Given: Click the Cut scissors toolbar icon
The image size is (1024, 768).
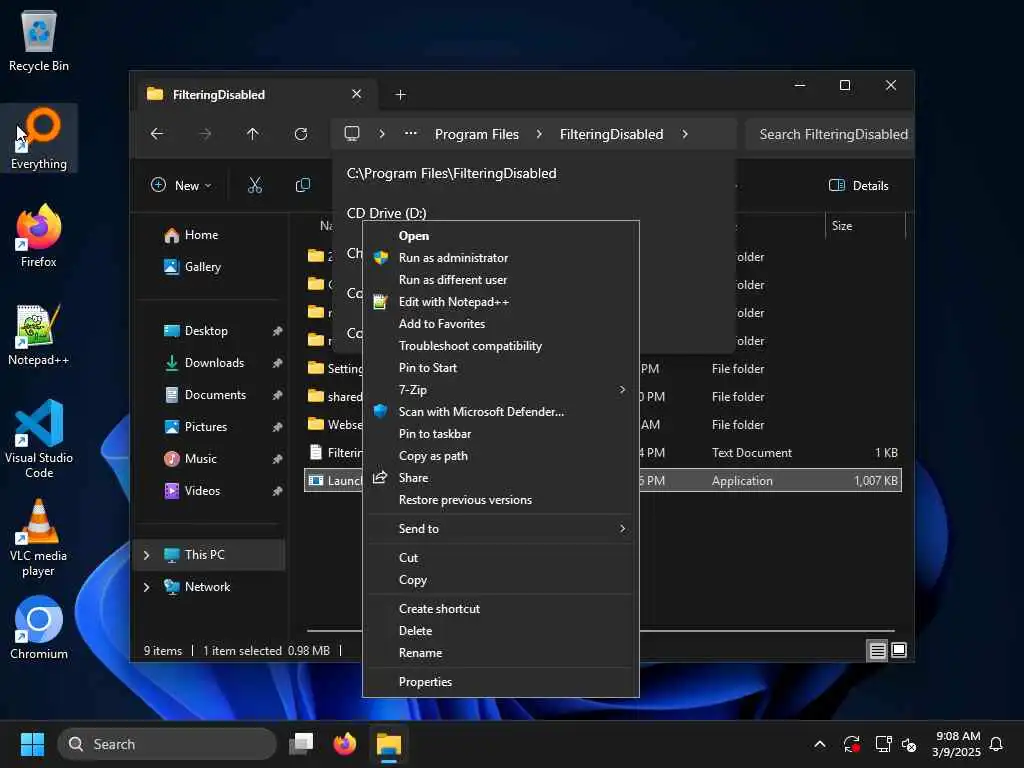Looking at the screenshot, I should click(255, 185).
